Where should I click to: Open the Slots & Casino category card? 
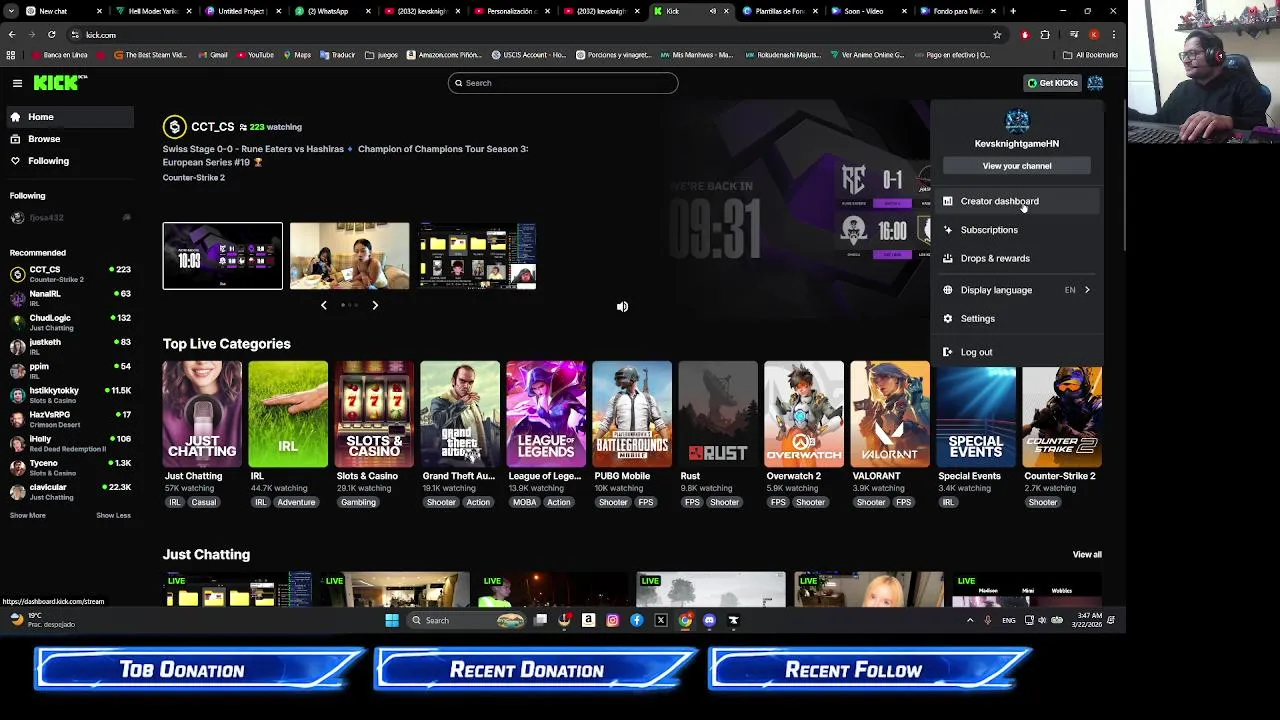(x=374, y=414)
